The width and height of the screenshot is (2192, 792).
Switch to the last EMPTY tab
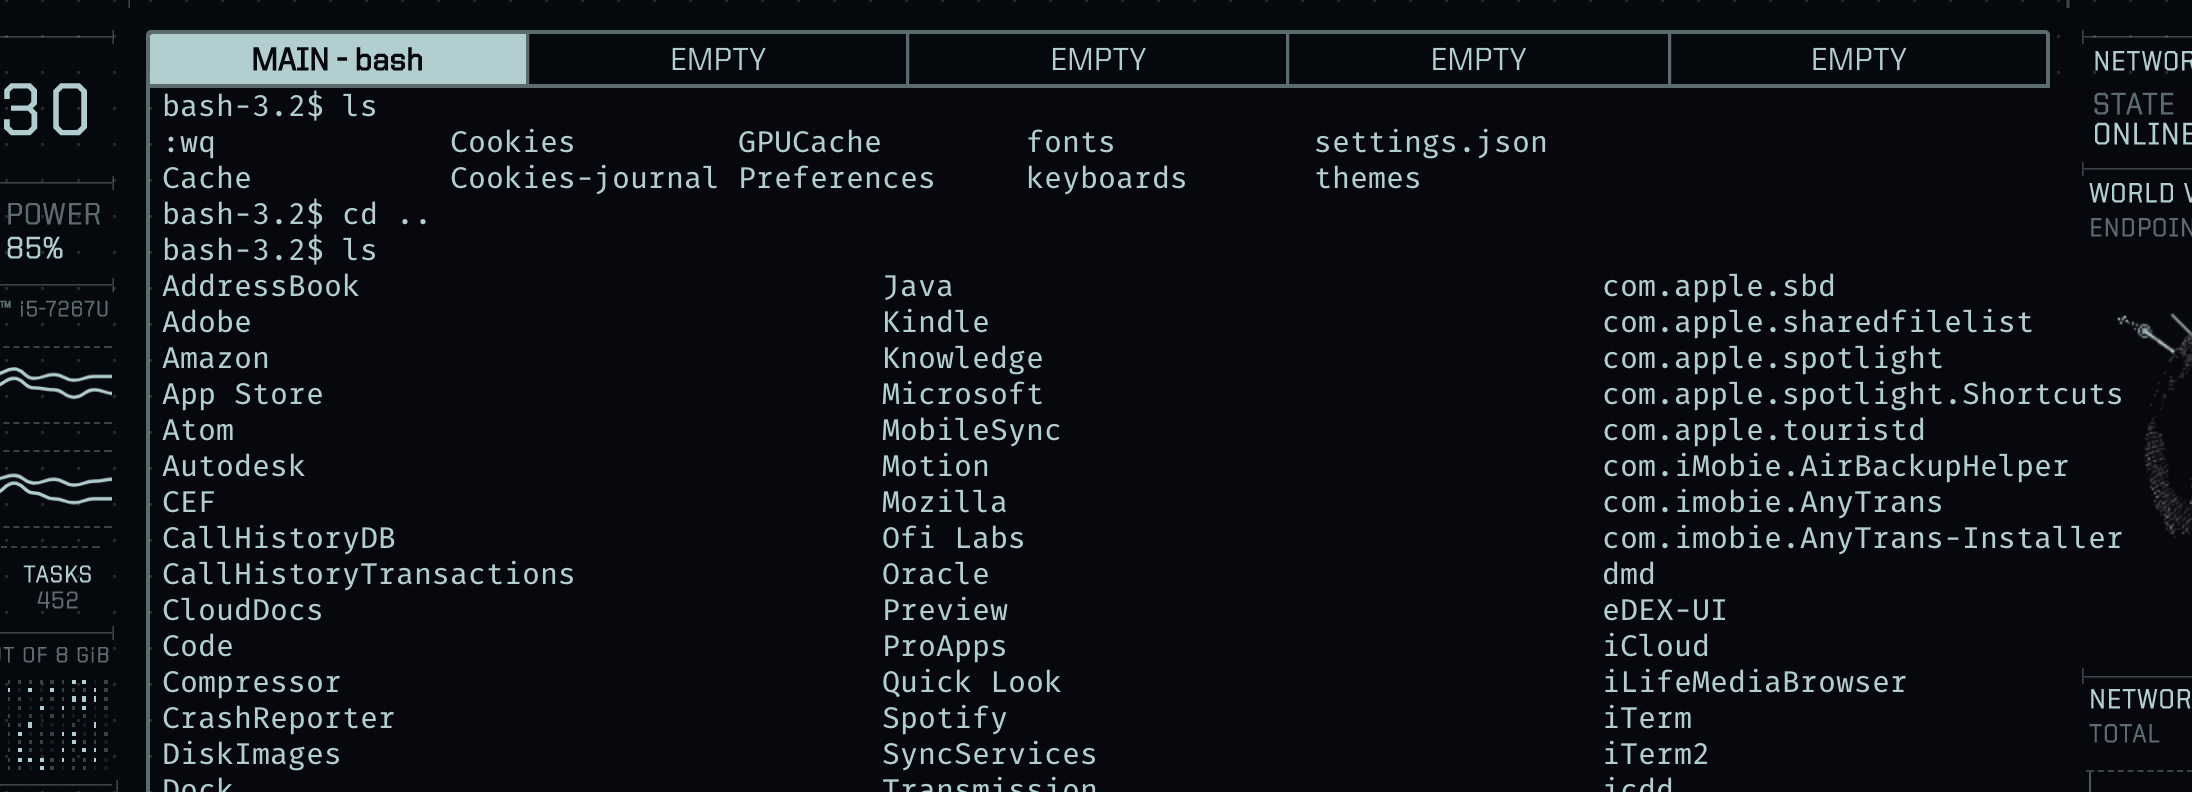point(1858,60)
